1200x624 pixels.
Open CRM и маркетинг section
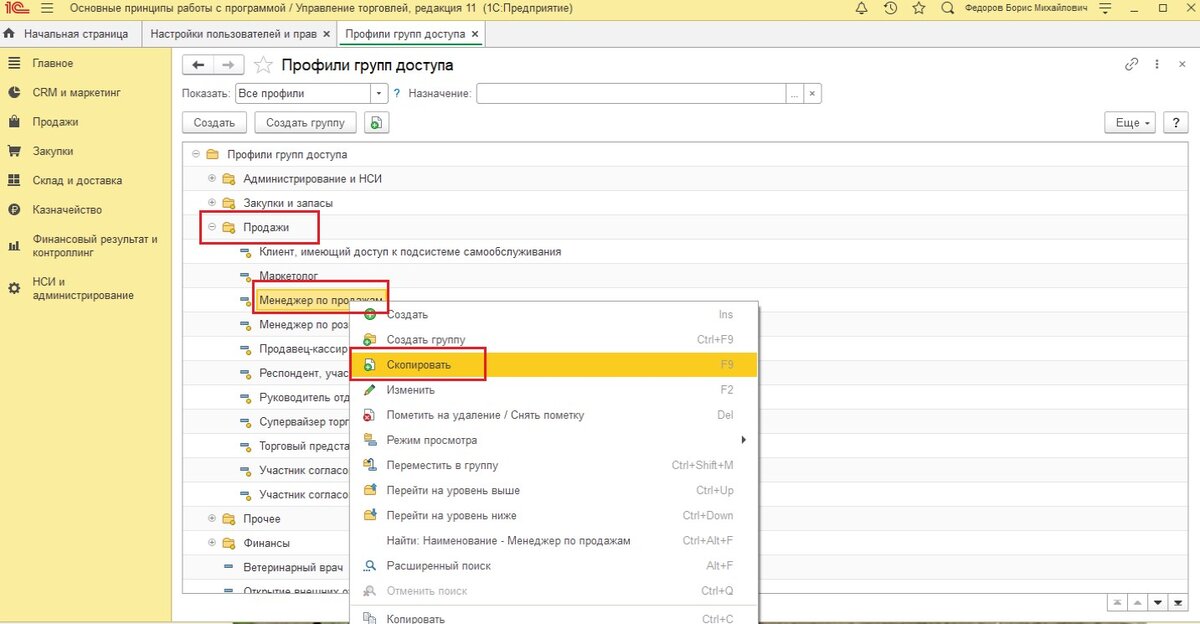(x=76, y=92)
